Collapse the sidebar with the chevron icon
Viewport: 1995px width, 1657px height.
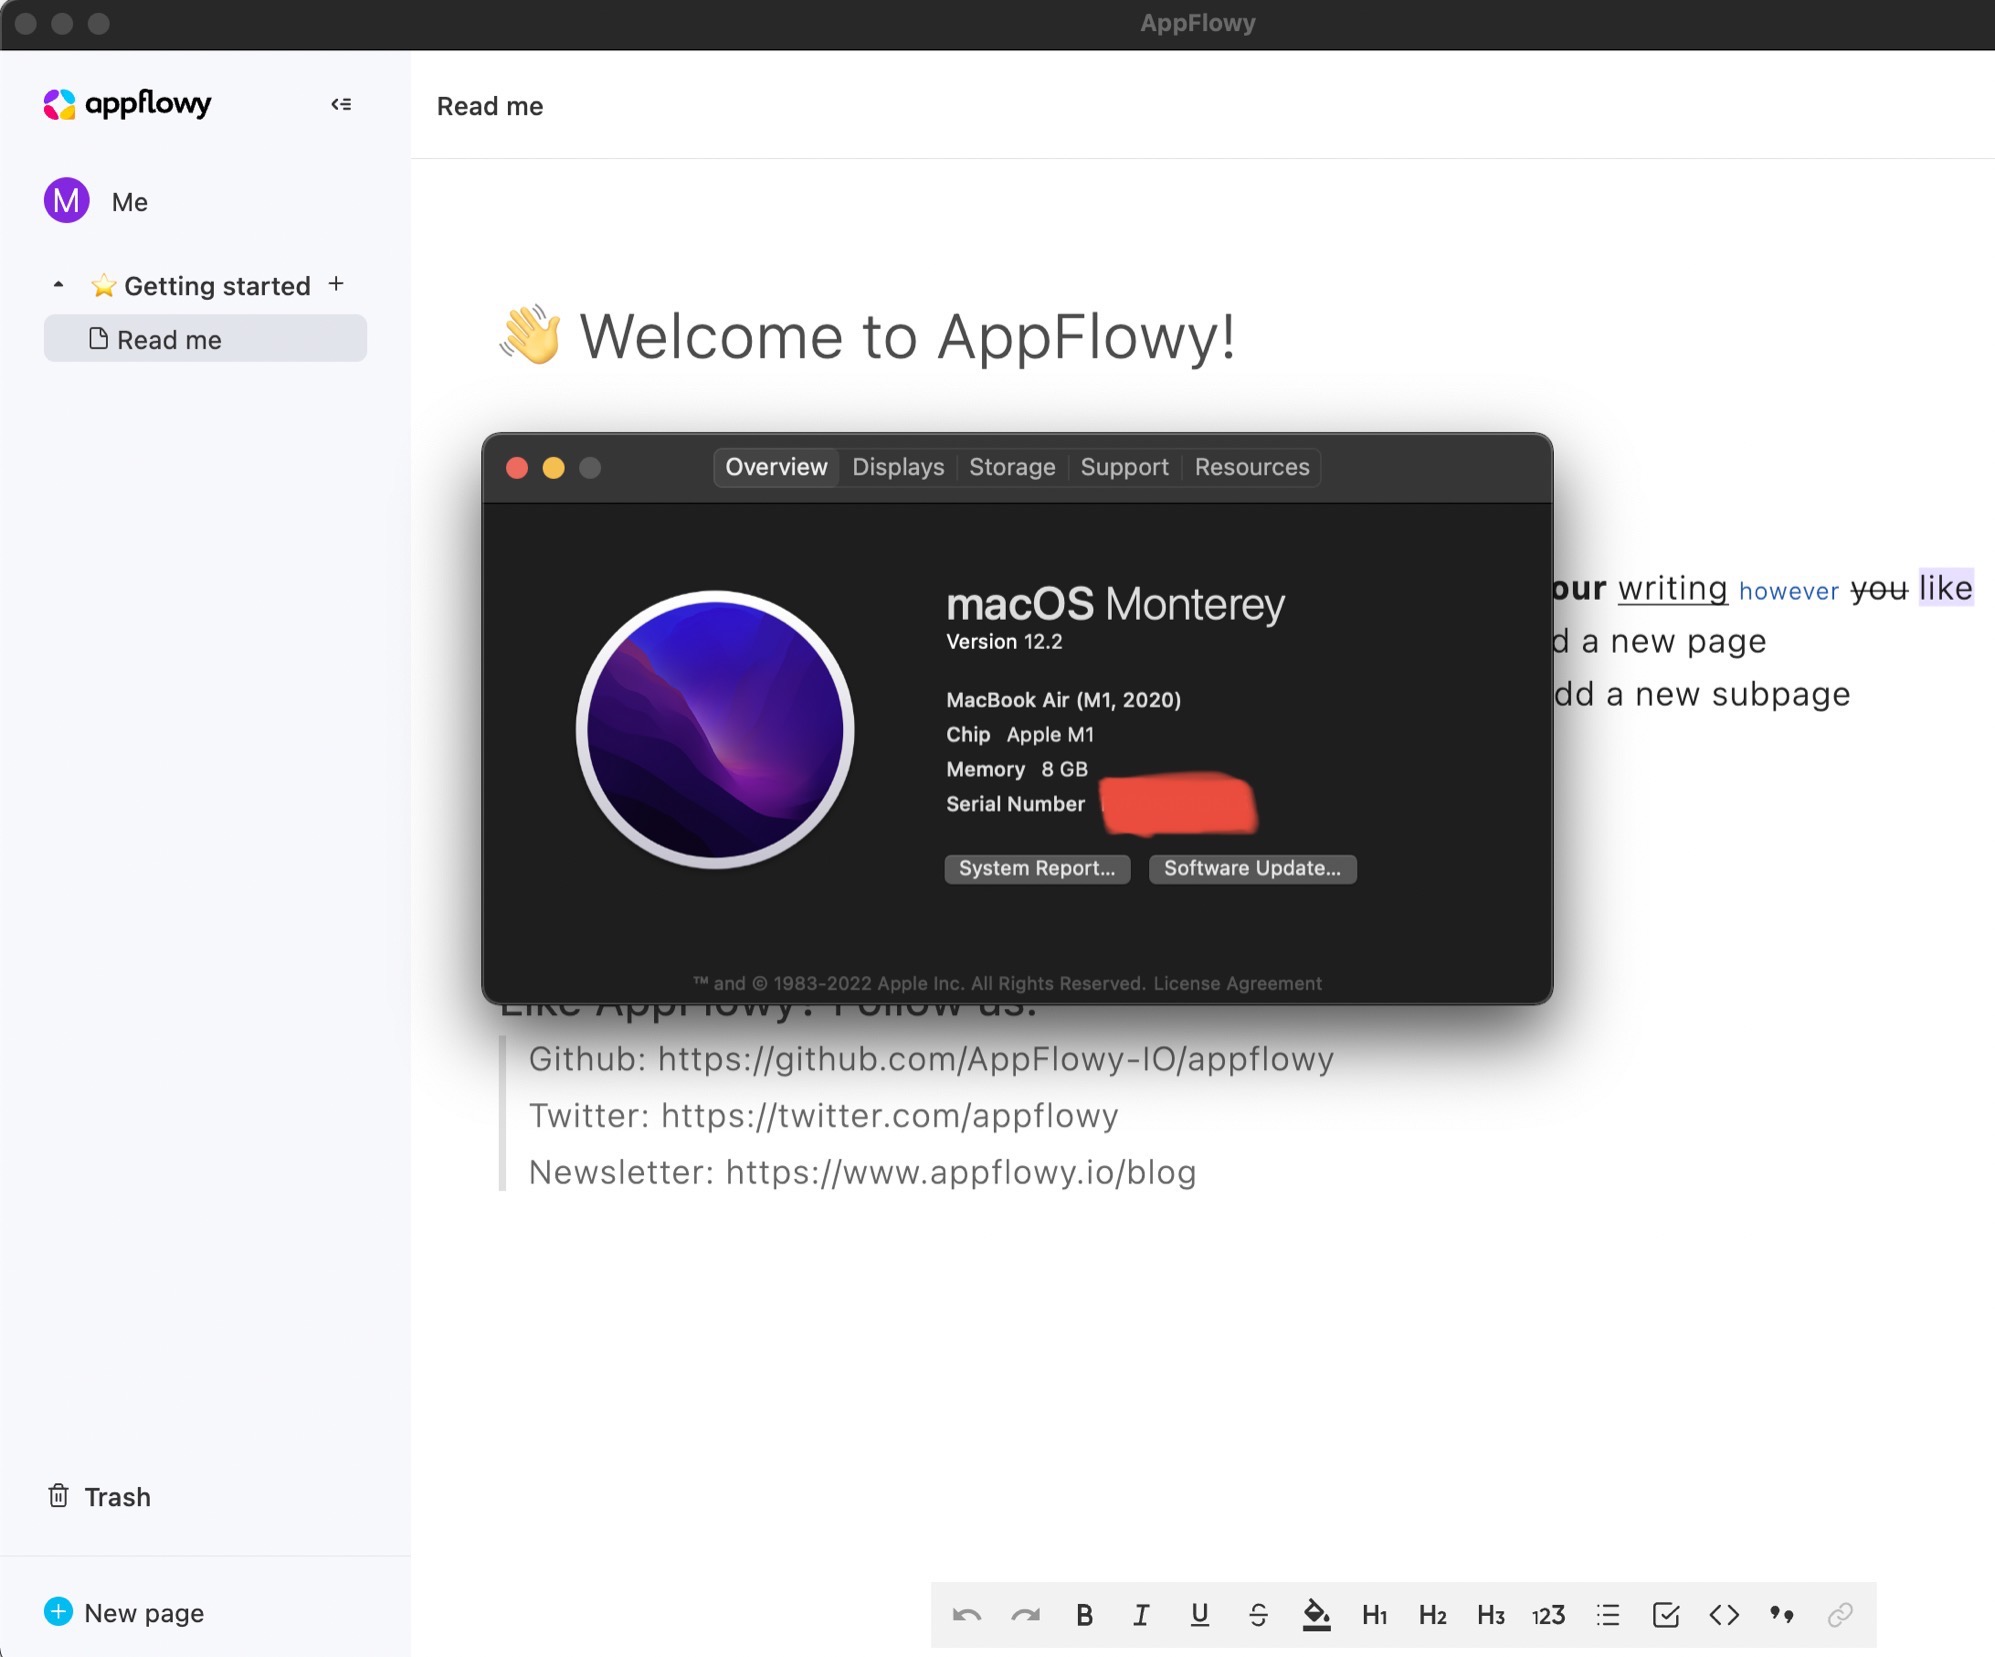(341, 104)
